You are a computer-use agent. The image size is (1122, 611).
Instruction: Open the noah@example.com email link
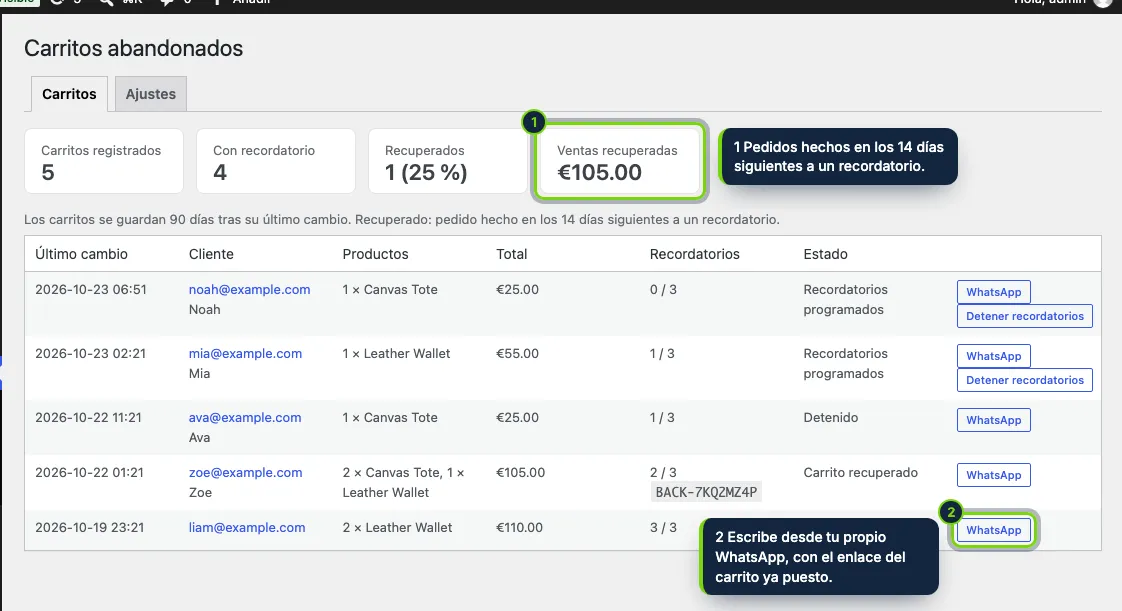(x=249, y=290)
